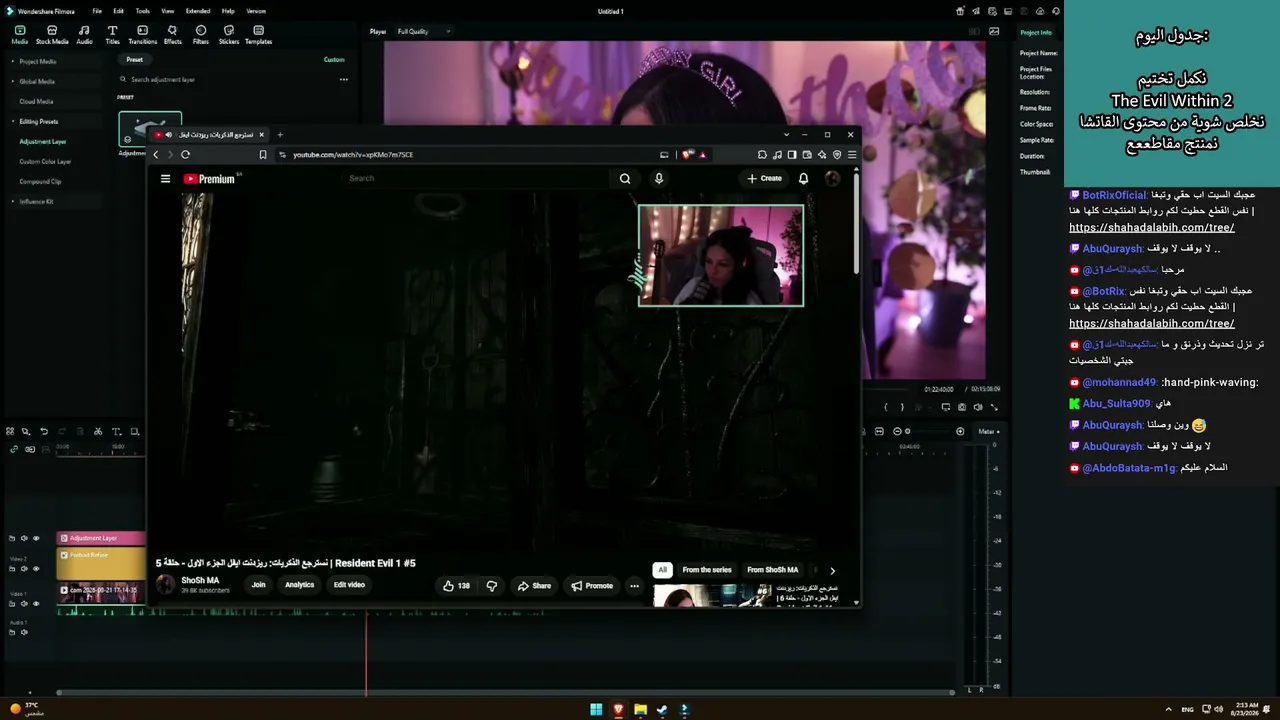Screen dimensions: 1280x720
Task: Click the Edit video button
Action: tap(349, 585)
